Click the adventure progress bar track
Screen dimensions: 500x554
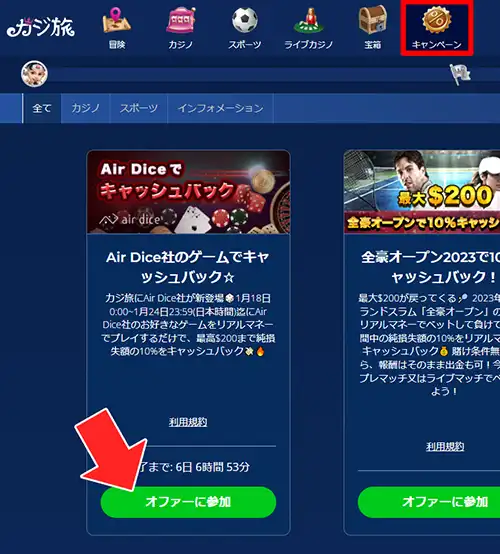click(x=248, y=74)
